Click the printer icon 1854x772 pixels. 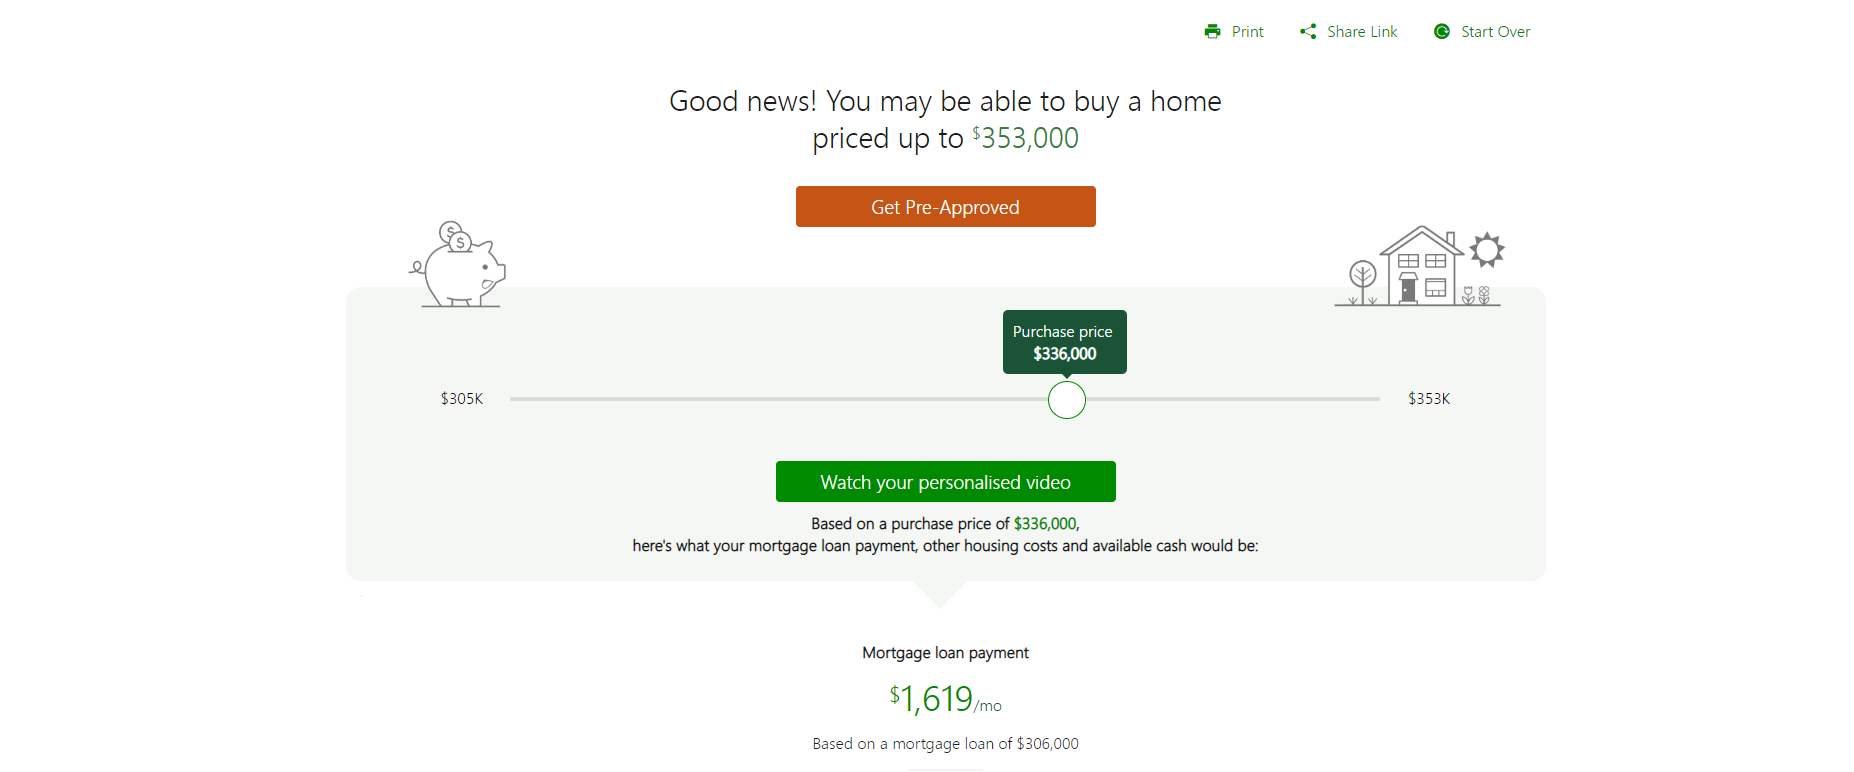1212,32
